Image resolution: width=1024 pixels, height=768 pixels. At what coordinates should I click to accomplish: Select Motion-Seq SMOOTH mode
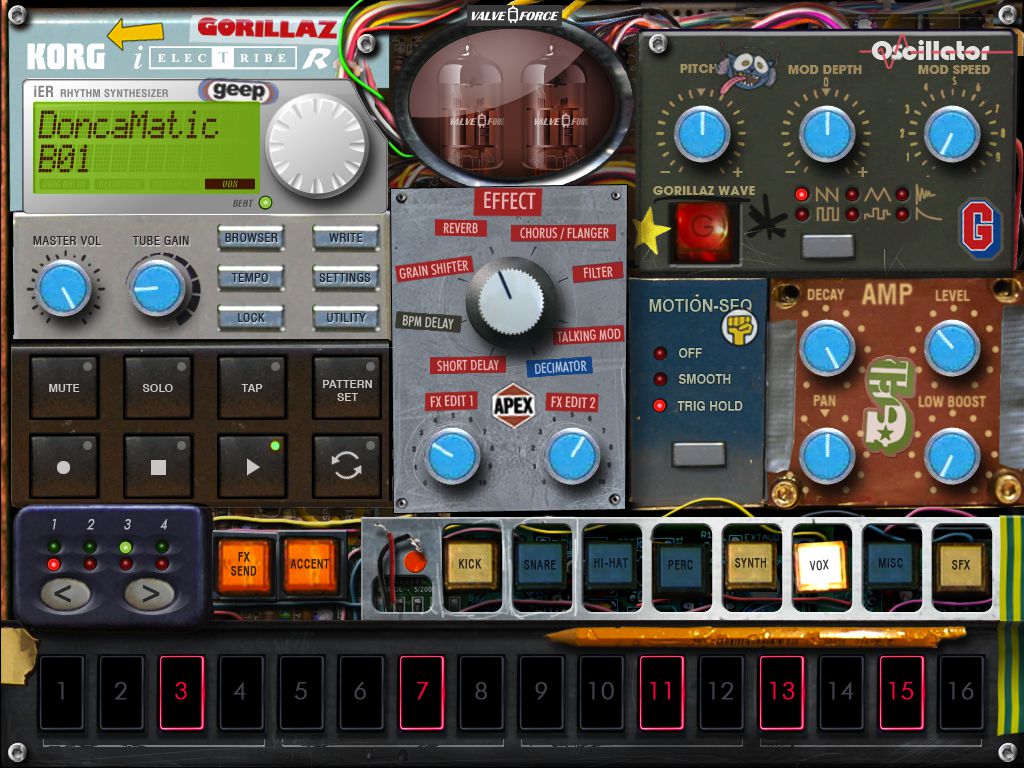pos(692,379)
